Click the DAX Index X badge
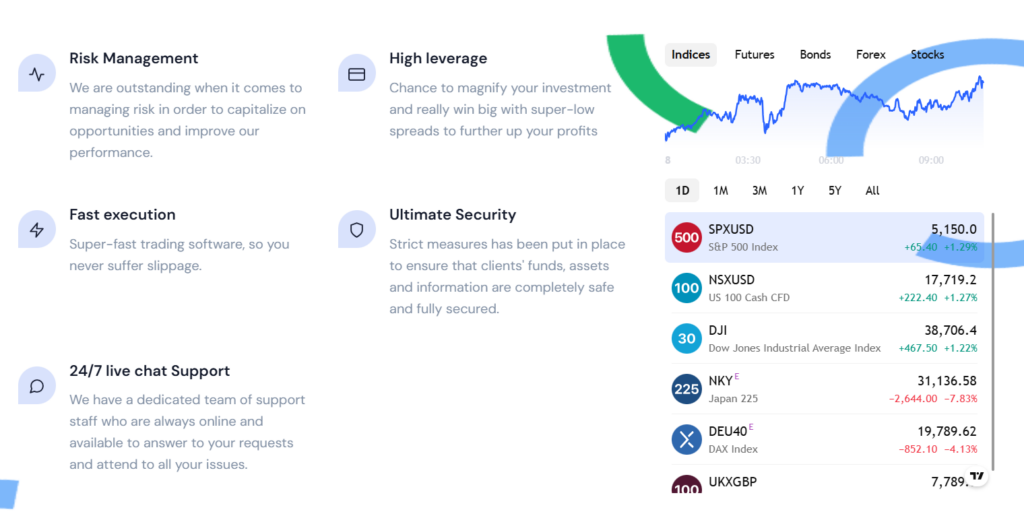 coord(687,439)
